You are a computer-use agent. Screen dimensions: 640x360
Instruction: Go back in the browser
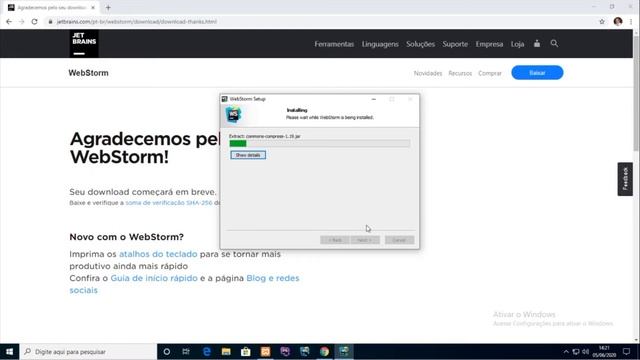click(x=9, y=22)
